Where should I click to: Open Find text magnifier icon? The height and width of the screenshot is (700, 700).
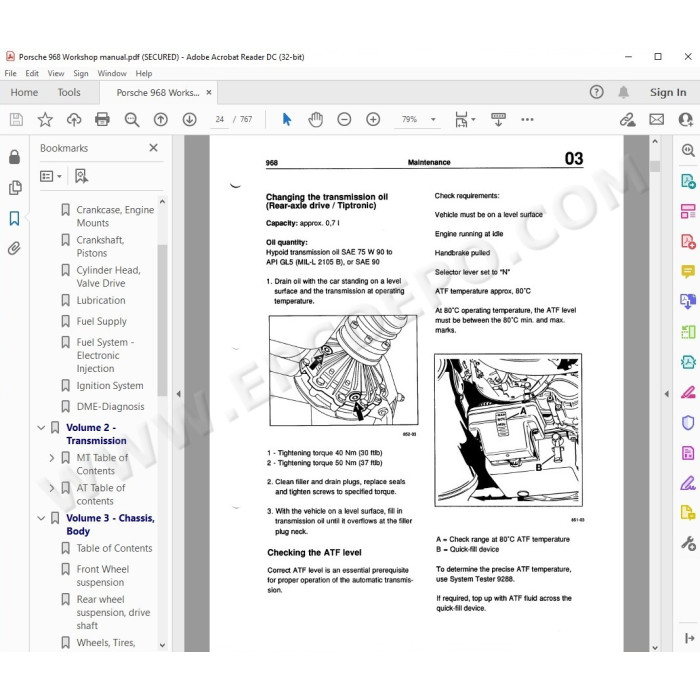[132, 119]
